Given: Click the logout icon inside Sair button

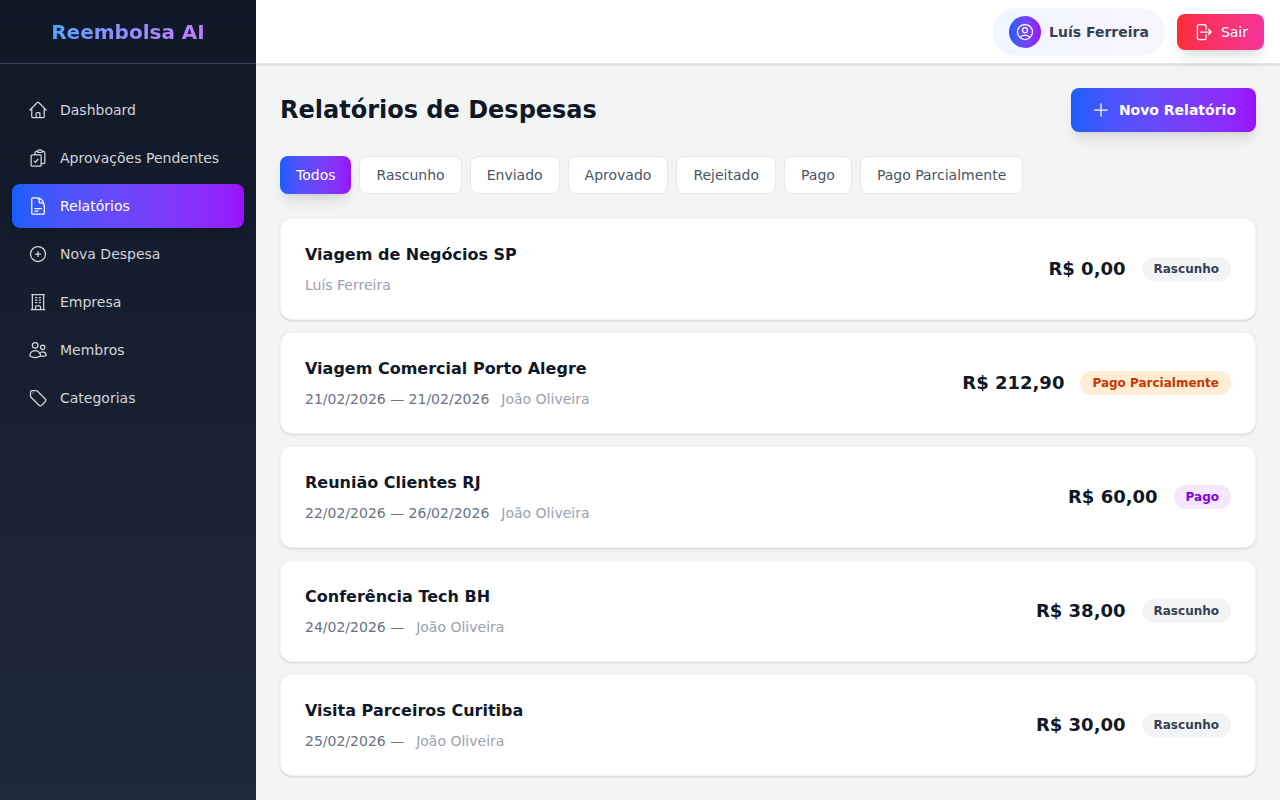Looking at the screenshot, I should 1203,31.
